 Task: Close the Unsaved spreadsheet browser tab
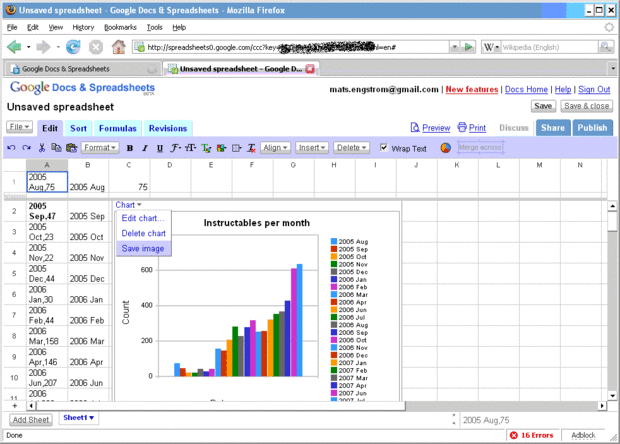click(310, 69)
